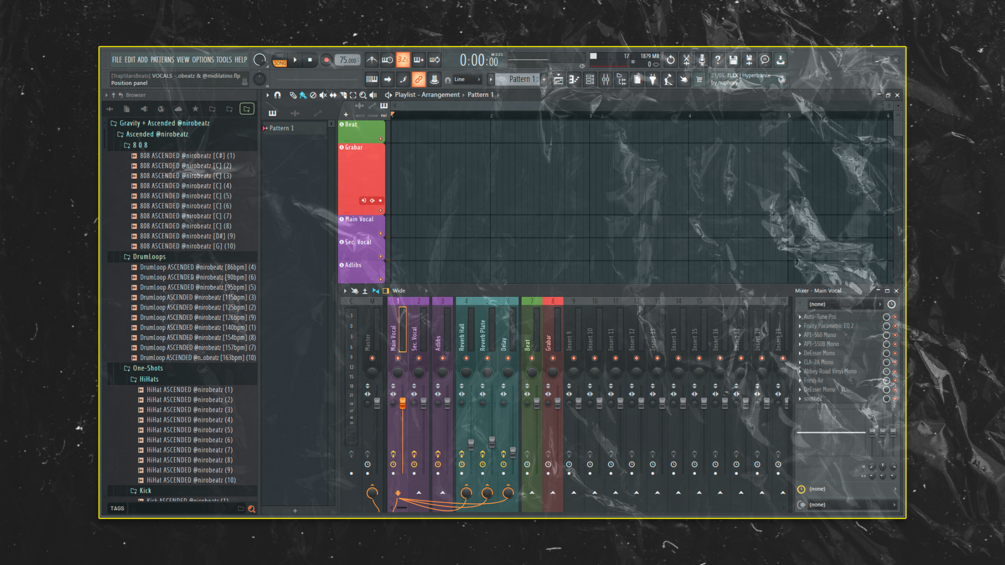Click the Play button in transport

[x=295, y=60]
